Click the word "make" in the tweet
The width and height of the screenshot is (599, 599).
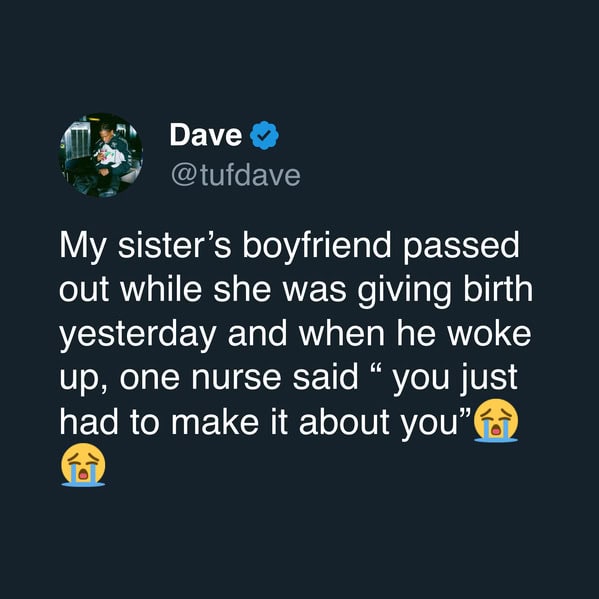215,421
